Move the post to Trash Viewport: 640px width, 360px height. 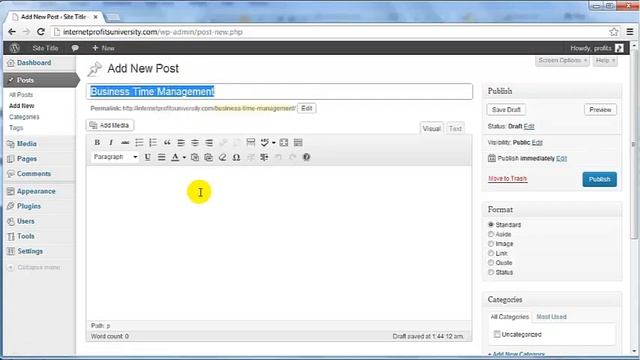507,178
